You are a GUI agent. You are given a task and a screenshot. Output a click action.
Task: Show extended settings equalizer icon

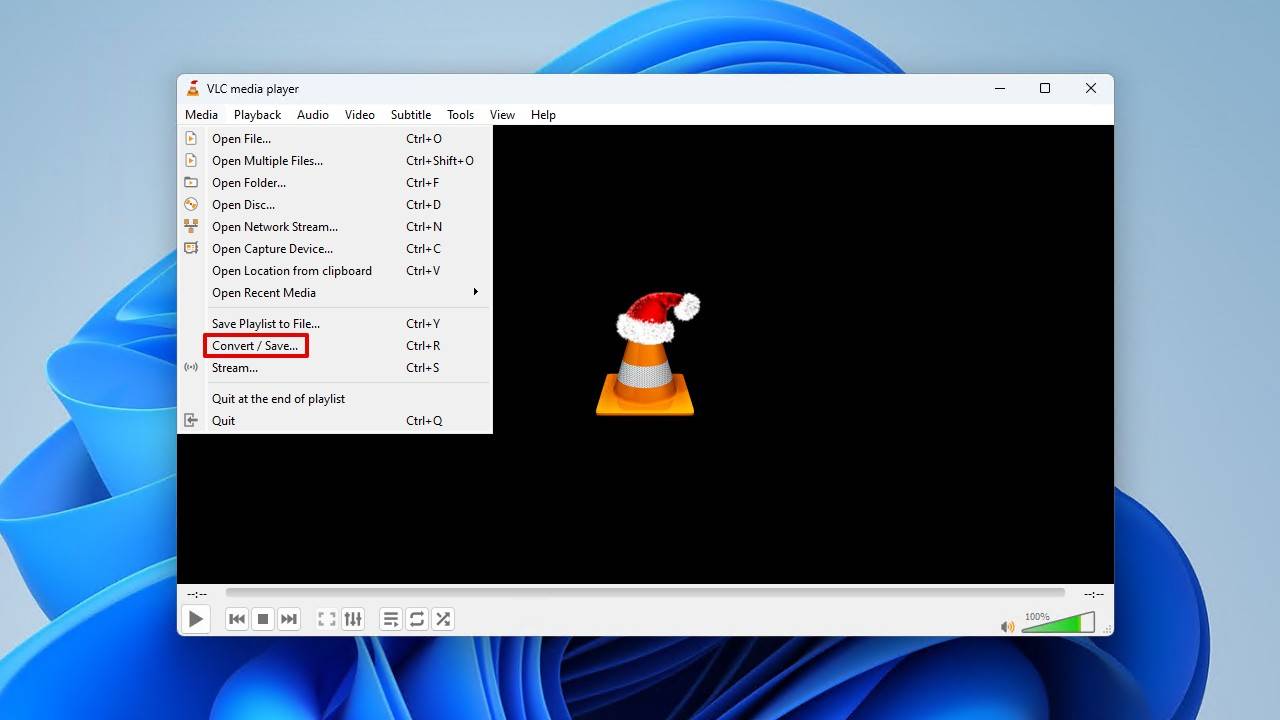tap(353, 619)
